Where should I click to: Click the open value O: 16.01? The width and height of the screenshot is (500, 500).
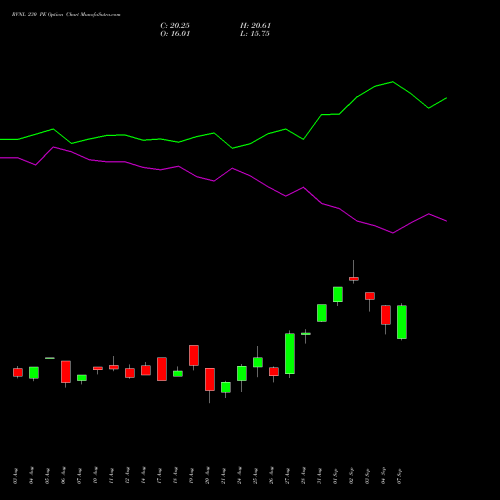tap(175, 34)
